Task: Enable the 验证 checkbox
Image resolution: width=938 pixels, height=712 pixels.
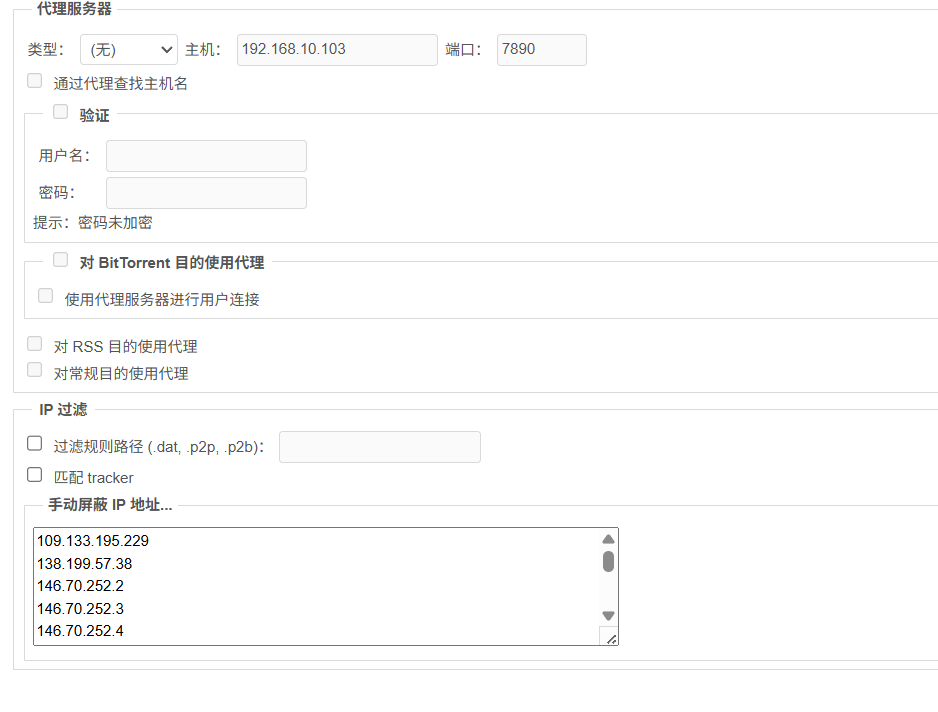Action: click(x=61, y=112)
